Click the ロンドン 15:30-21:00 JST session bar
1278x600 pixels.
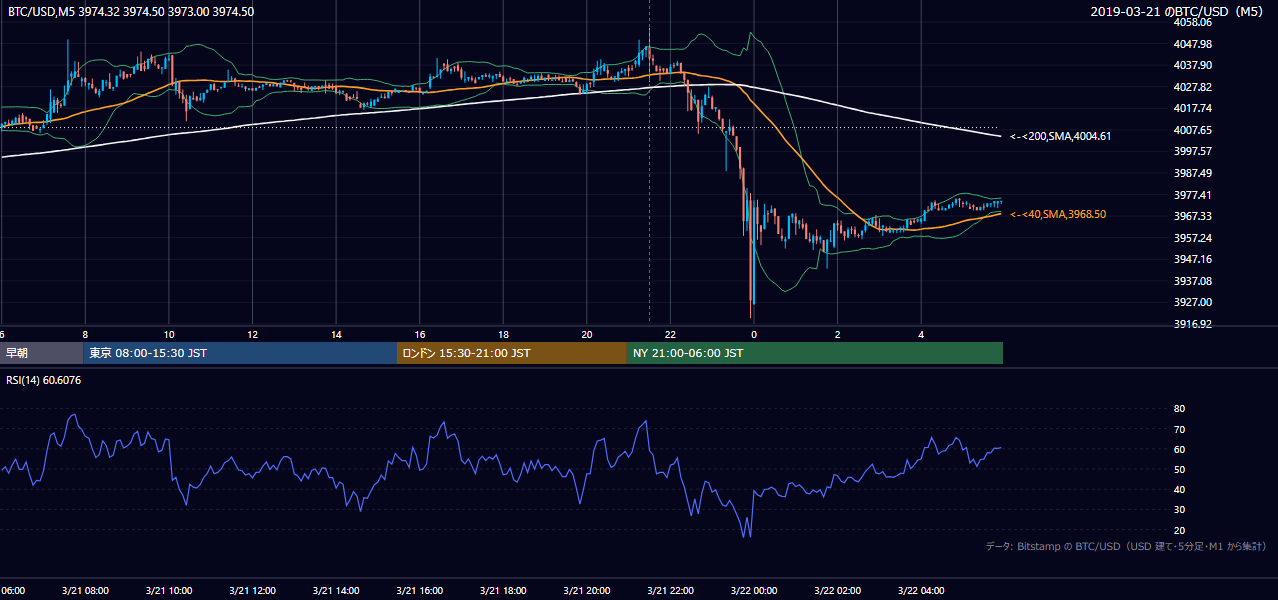pos(512,353)
